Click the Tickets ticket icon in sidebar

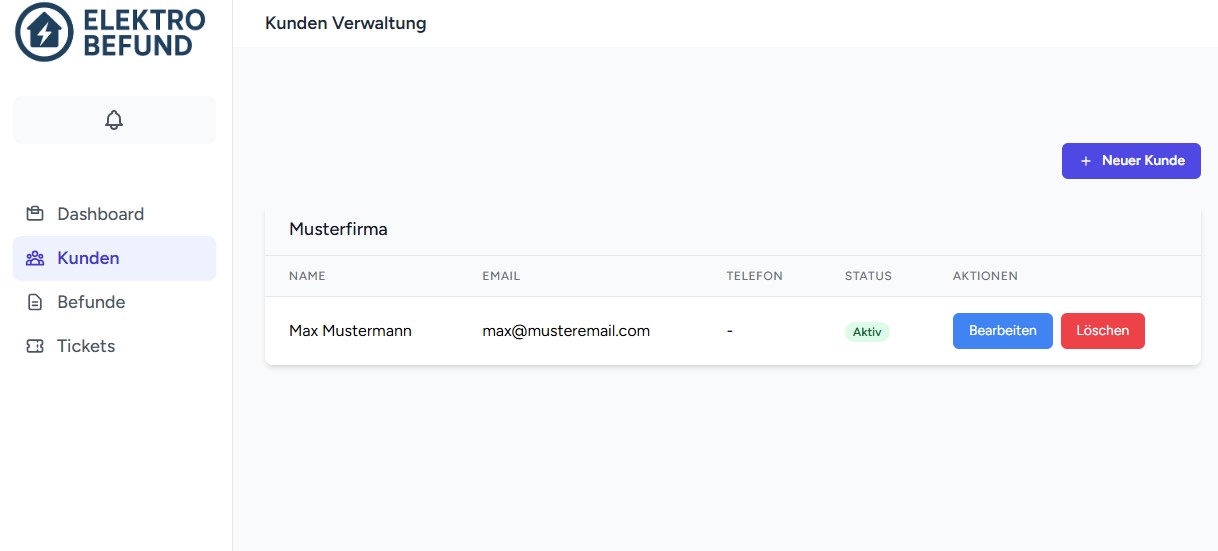point(35,346)
